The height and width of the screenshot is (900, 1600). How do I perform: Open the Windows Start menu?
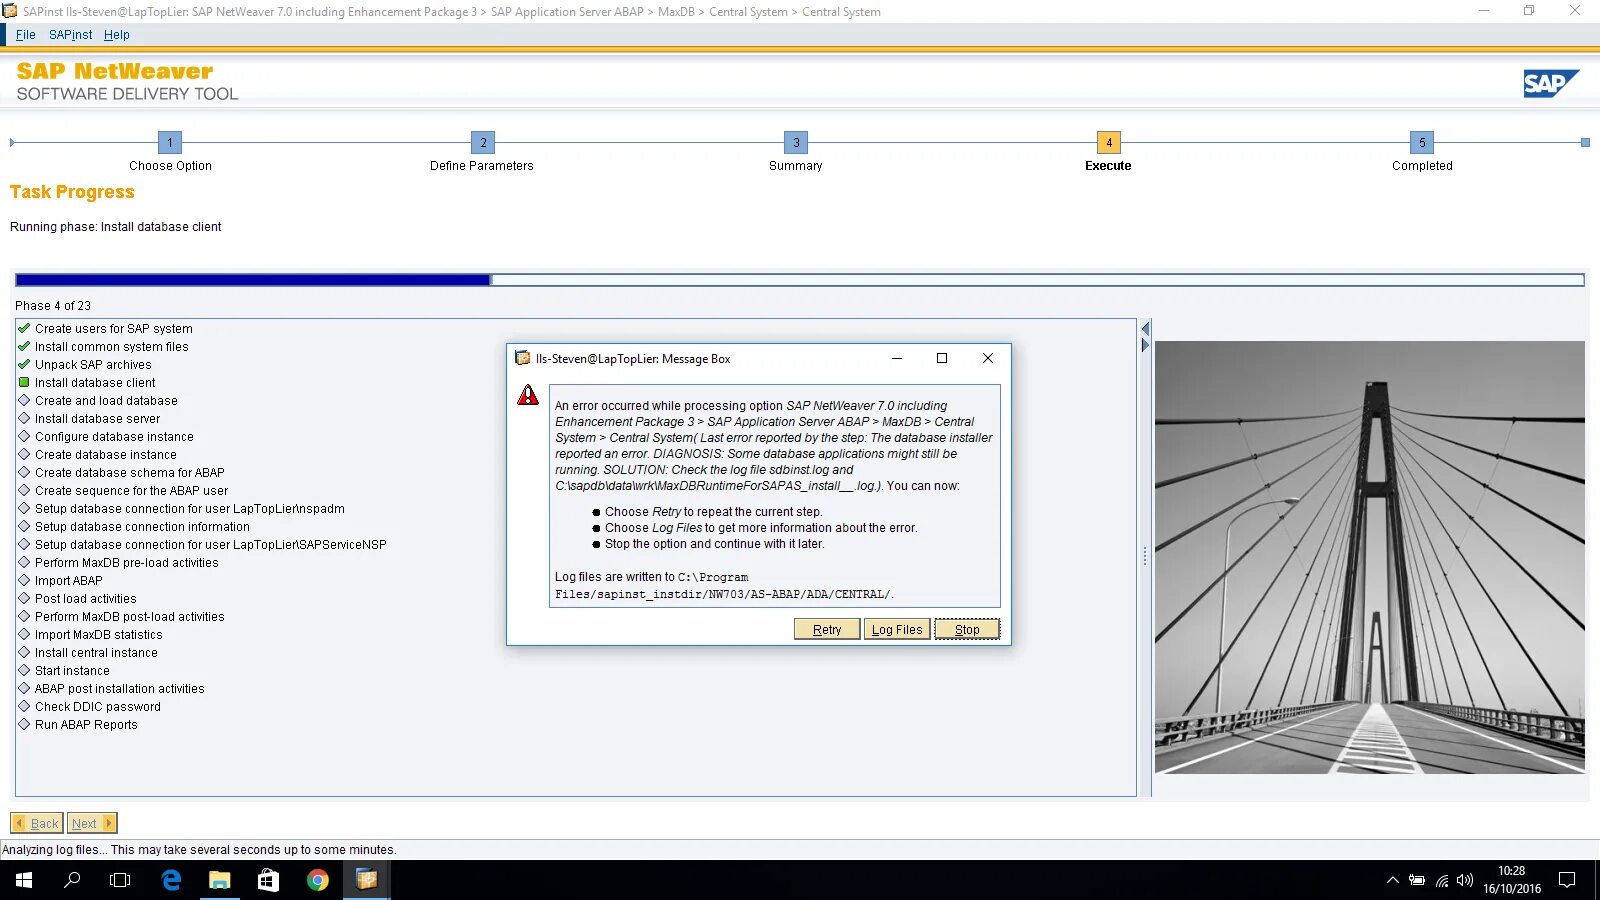24,880
